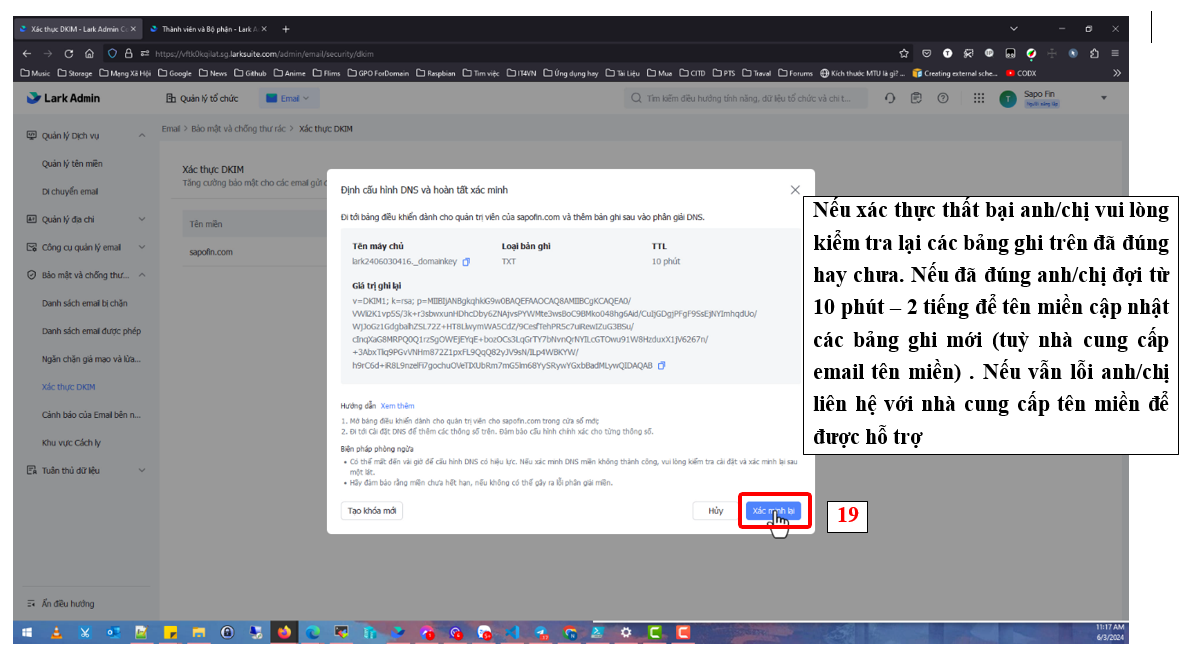Copy the host name lark2406030416._domainkey
The height and width of the screenshot is (659, 1191).
click(x=466, y=262)
